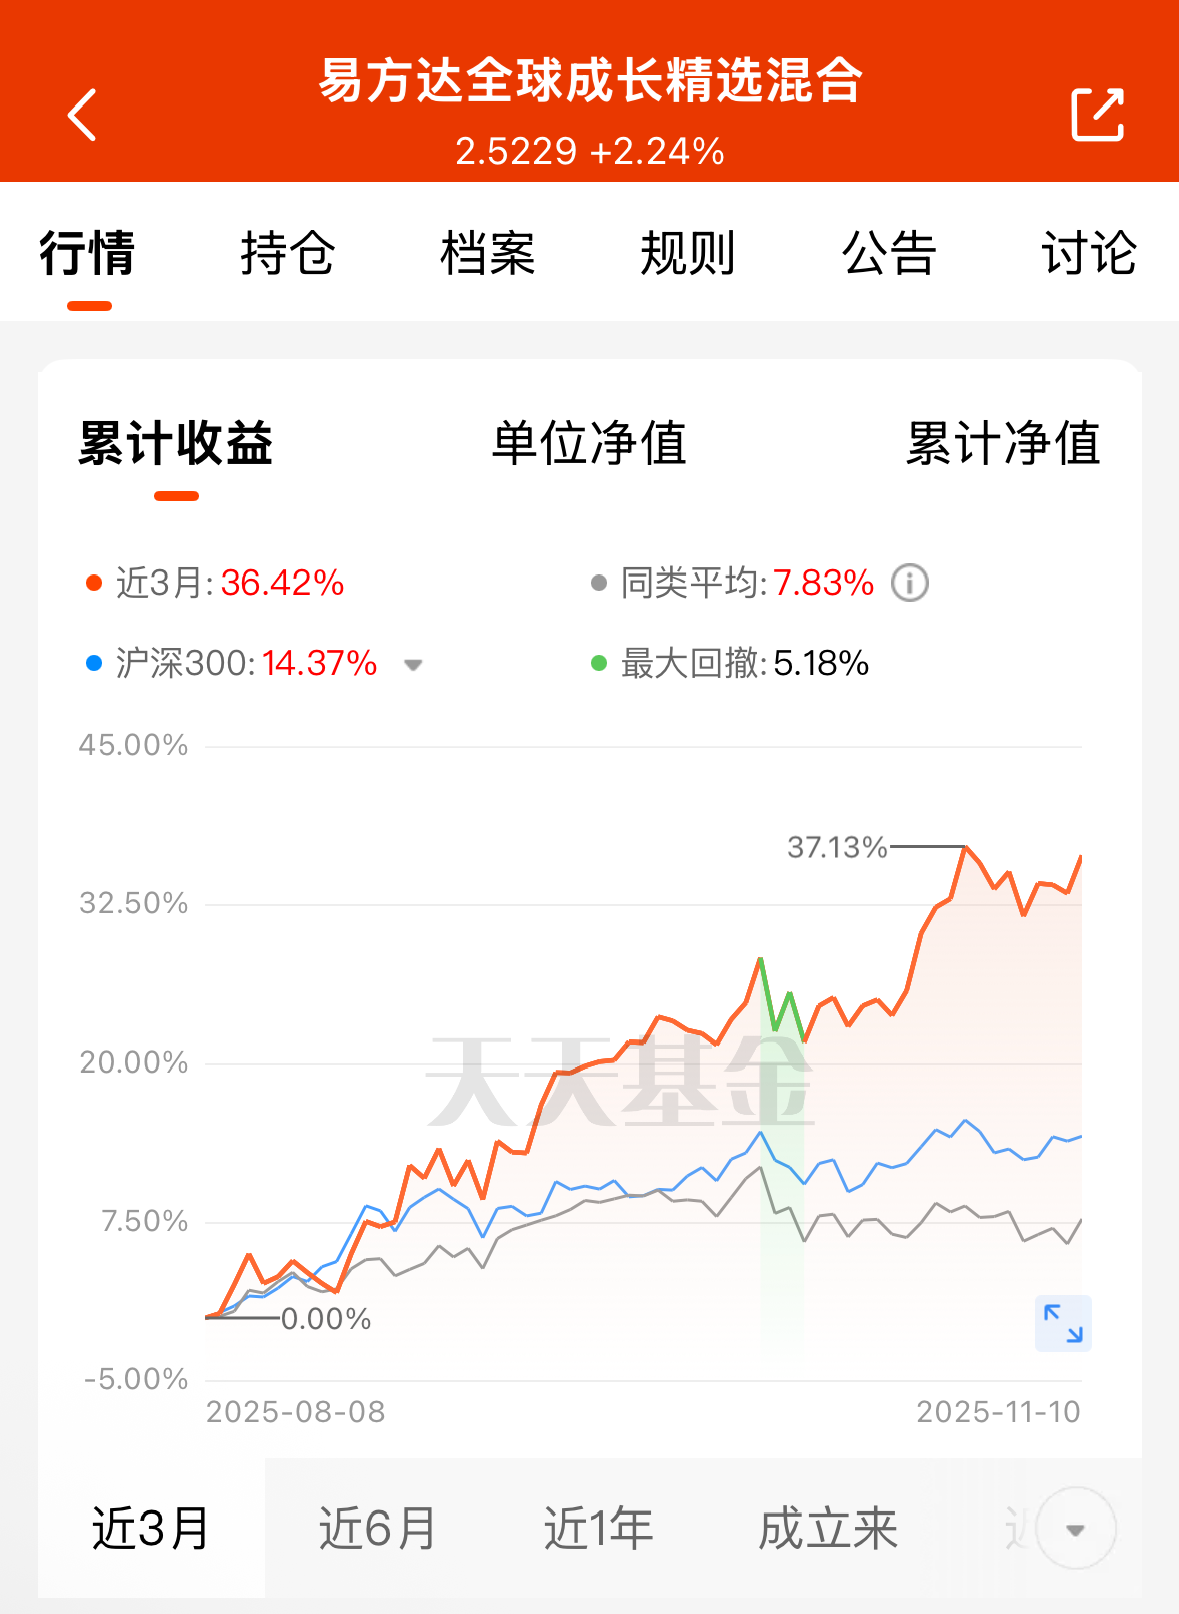Choose the 近6月 time range
The width and height of the screenshot is (1179, 1614).
(x=378, y=1528)
